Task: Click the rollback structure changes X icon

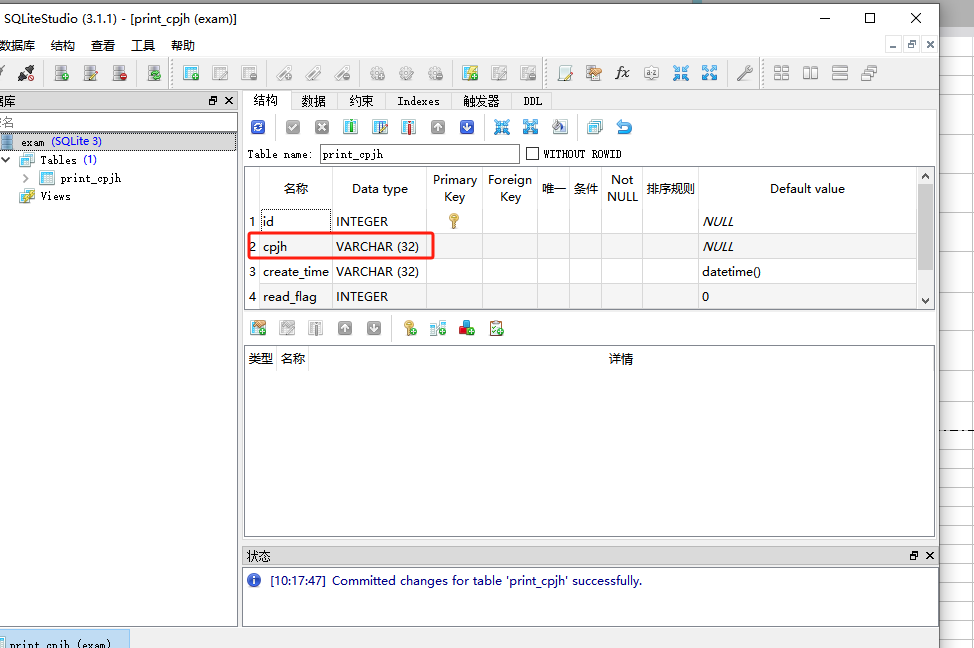Action: (322, 127)
